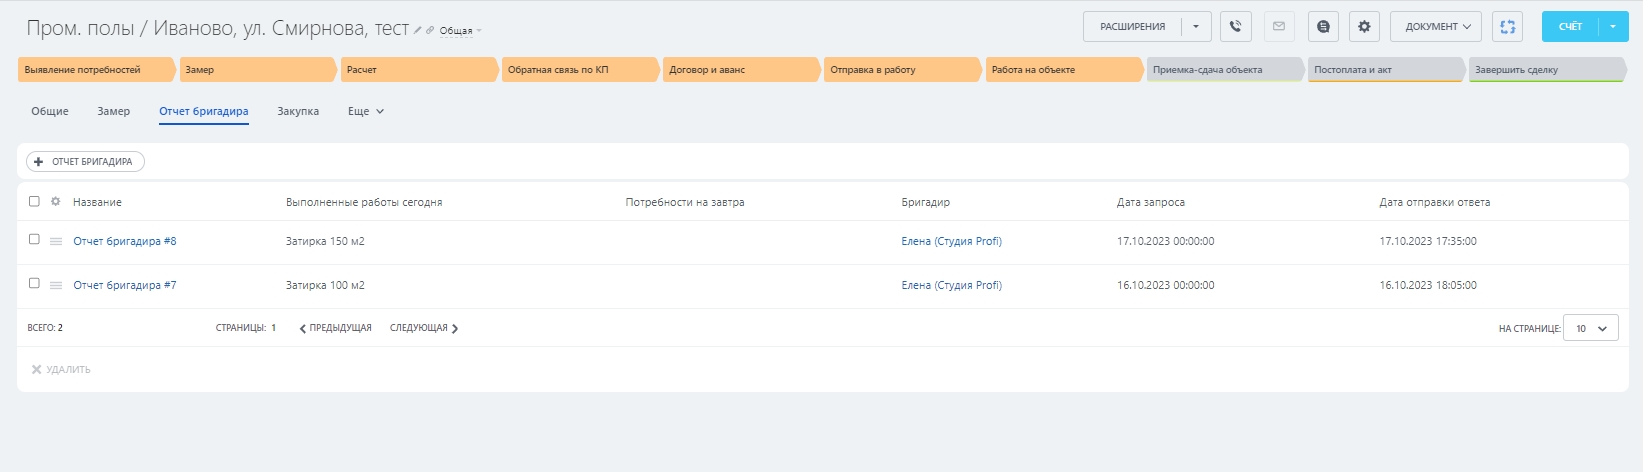This screenshot has height=472, width=1643.
Task: Click drag handle of Отчет бригадира #8
Action: click(x=56, y=241)
